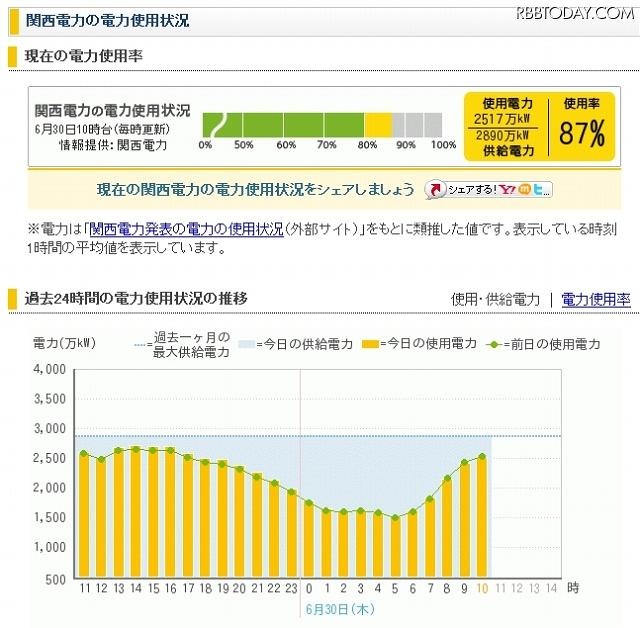This screenshot has width=640, height=628.
Task: Click the 電力(万kW) axis title
Action: [x=64, y=343]
